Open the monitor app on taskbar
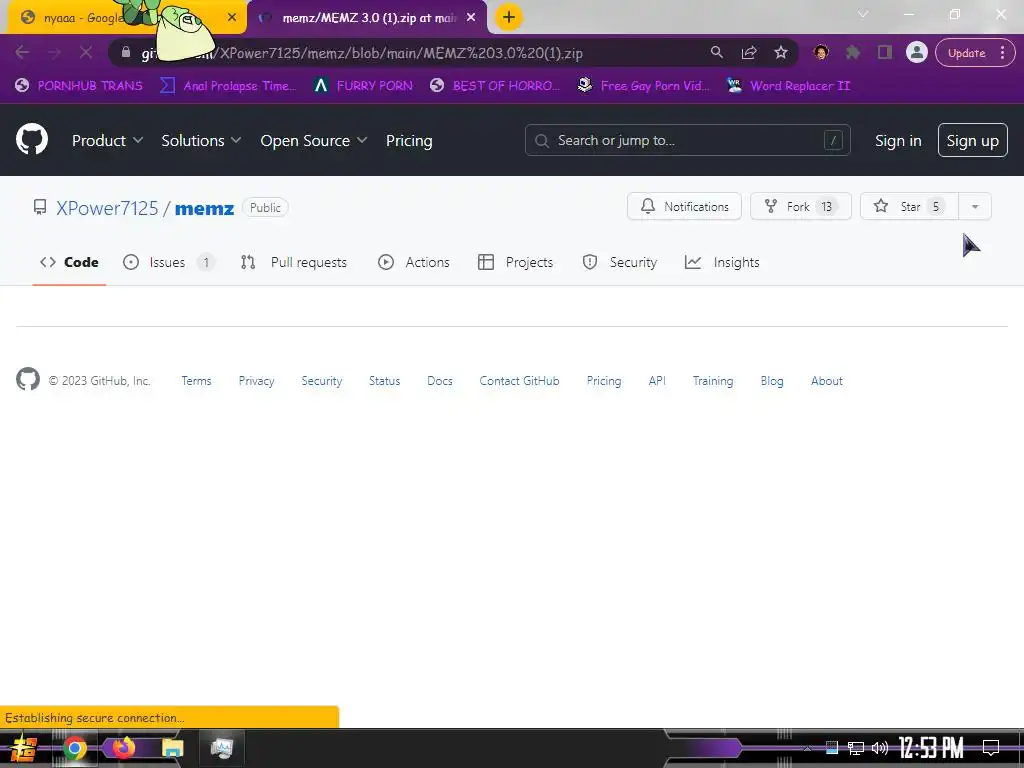This screenshot has height=768, width=1024. pos(222,748)
